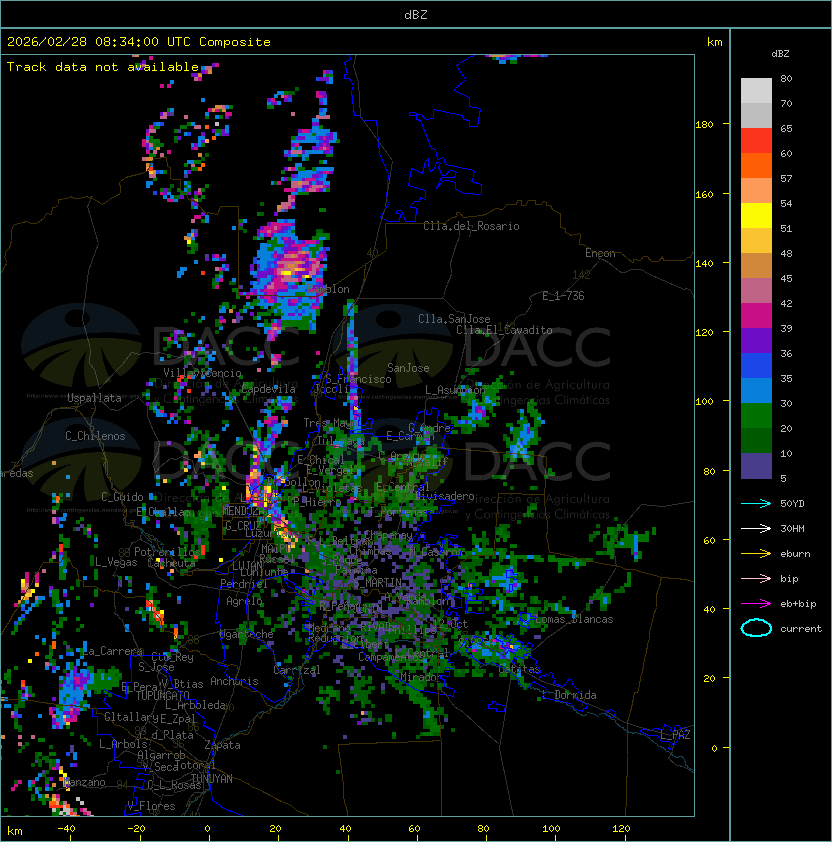Click the 'L_Dormida' map label
This screenshot has width=832, height=842.
pos(569,695)
